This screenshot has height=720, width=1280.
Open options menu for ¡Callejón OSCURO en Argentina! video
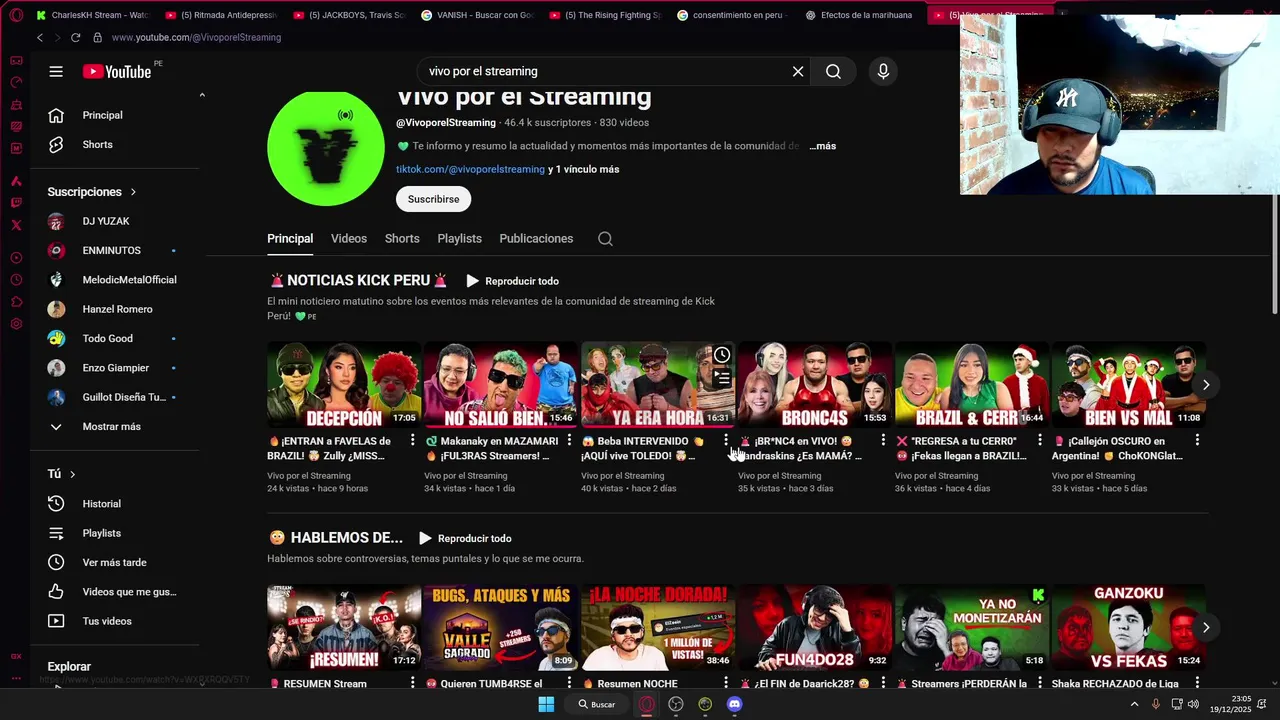pos(1197,440)
